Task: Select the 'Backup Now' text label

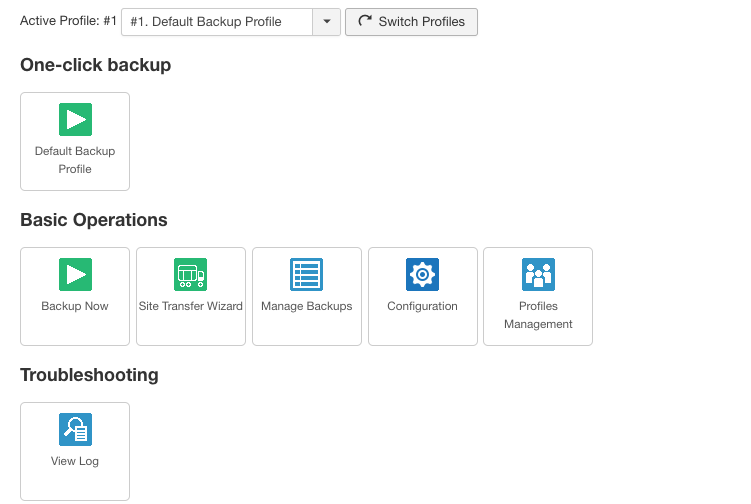Action: click(x=75, y=306)
